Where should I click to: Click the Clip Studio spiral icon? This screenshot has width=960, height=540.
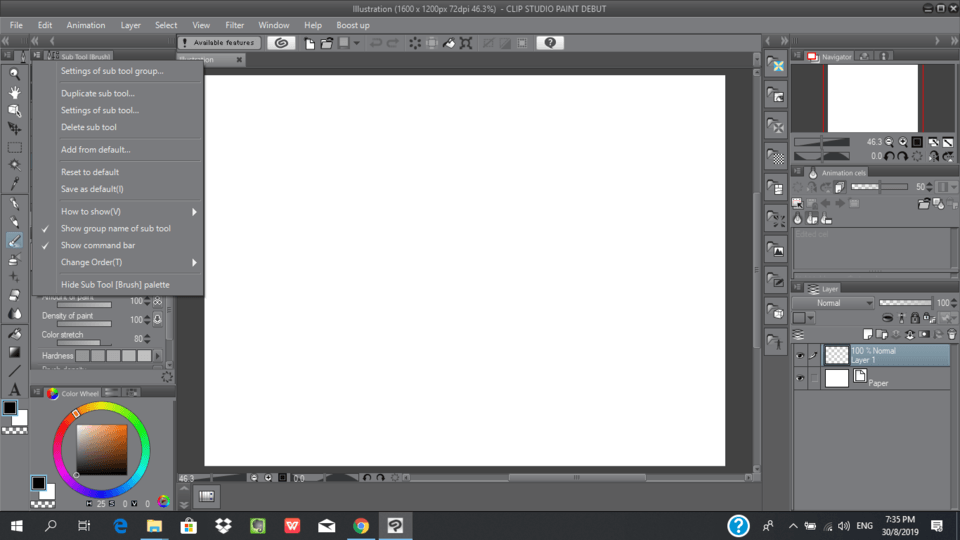(x=281, y=43)
